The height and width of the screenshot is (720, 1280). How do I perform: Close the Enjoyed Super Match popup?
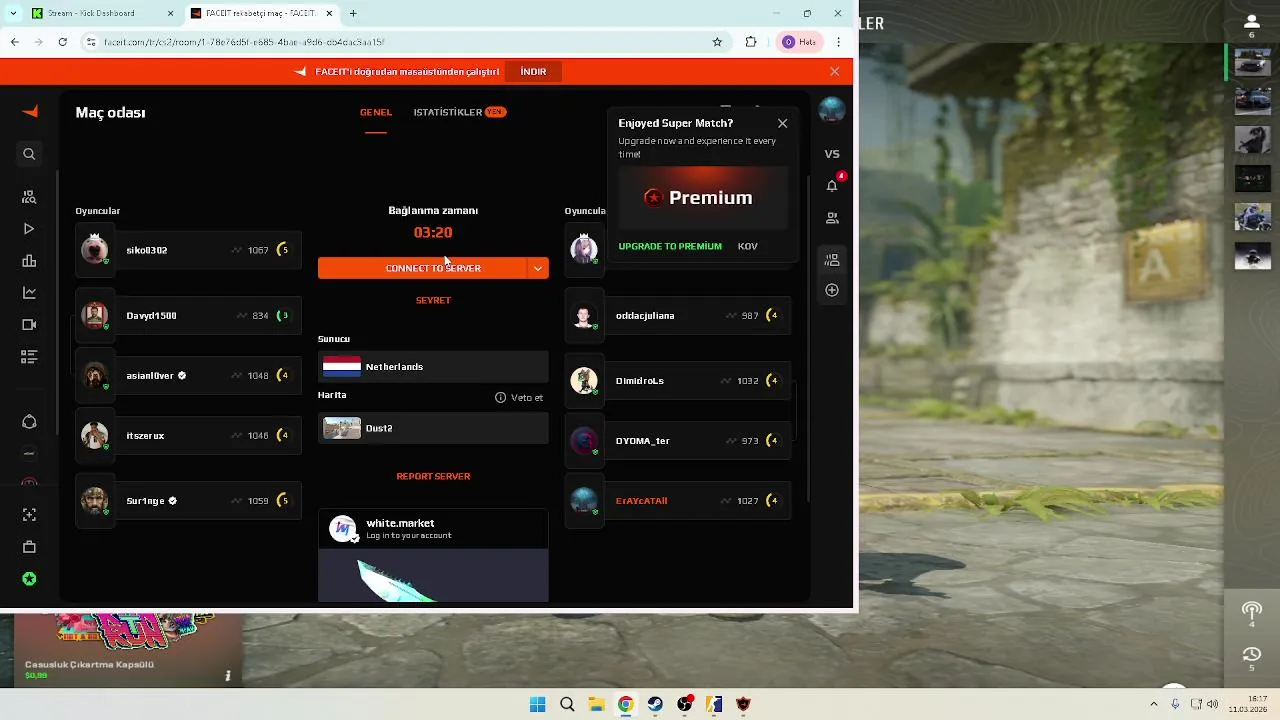coord(782,123)
